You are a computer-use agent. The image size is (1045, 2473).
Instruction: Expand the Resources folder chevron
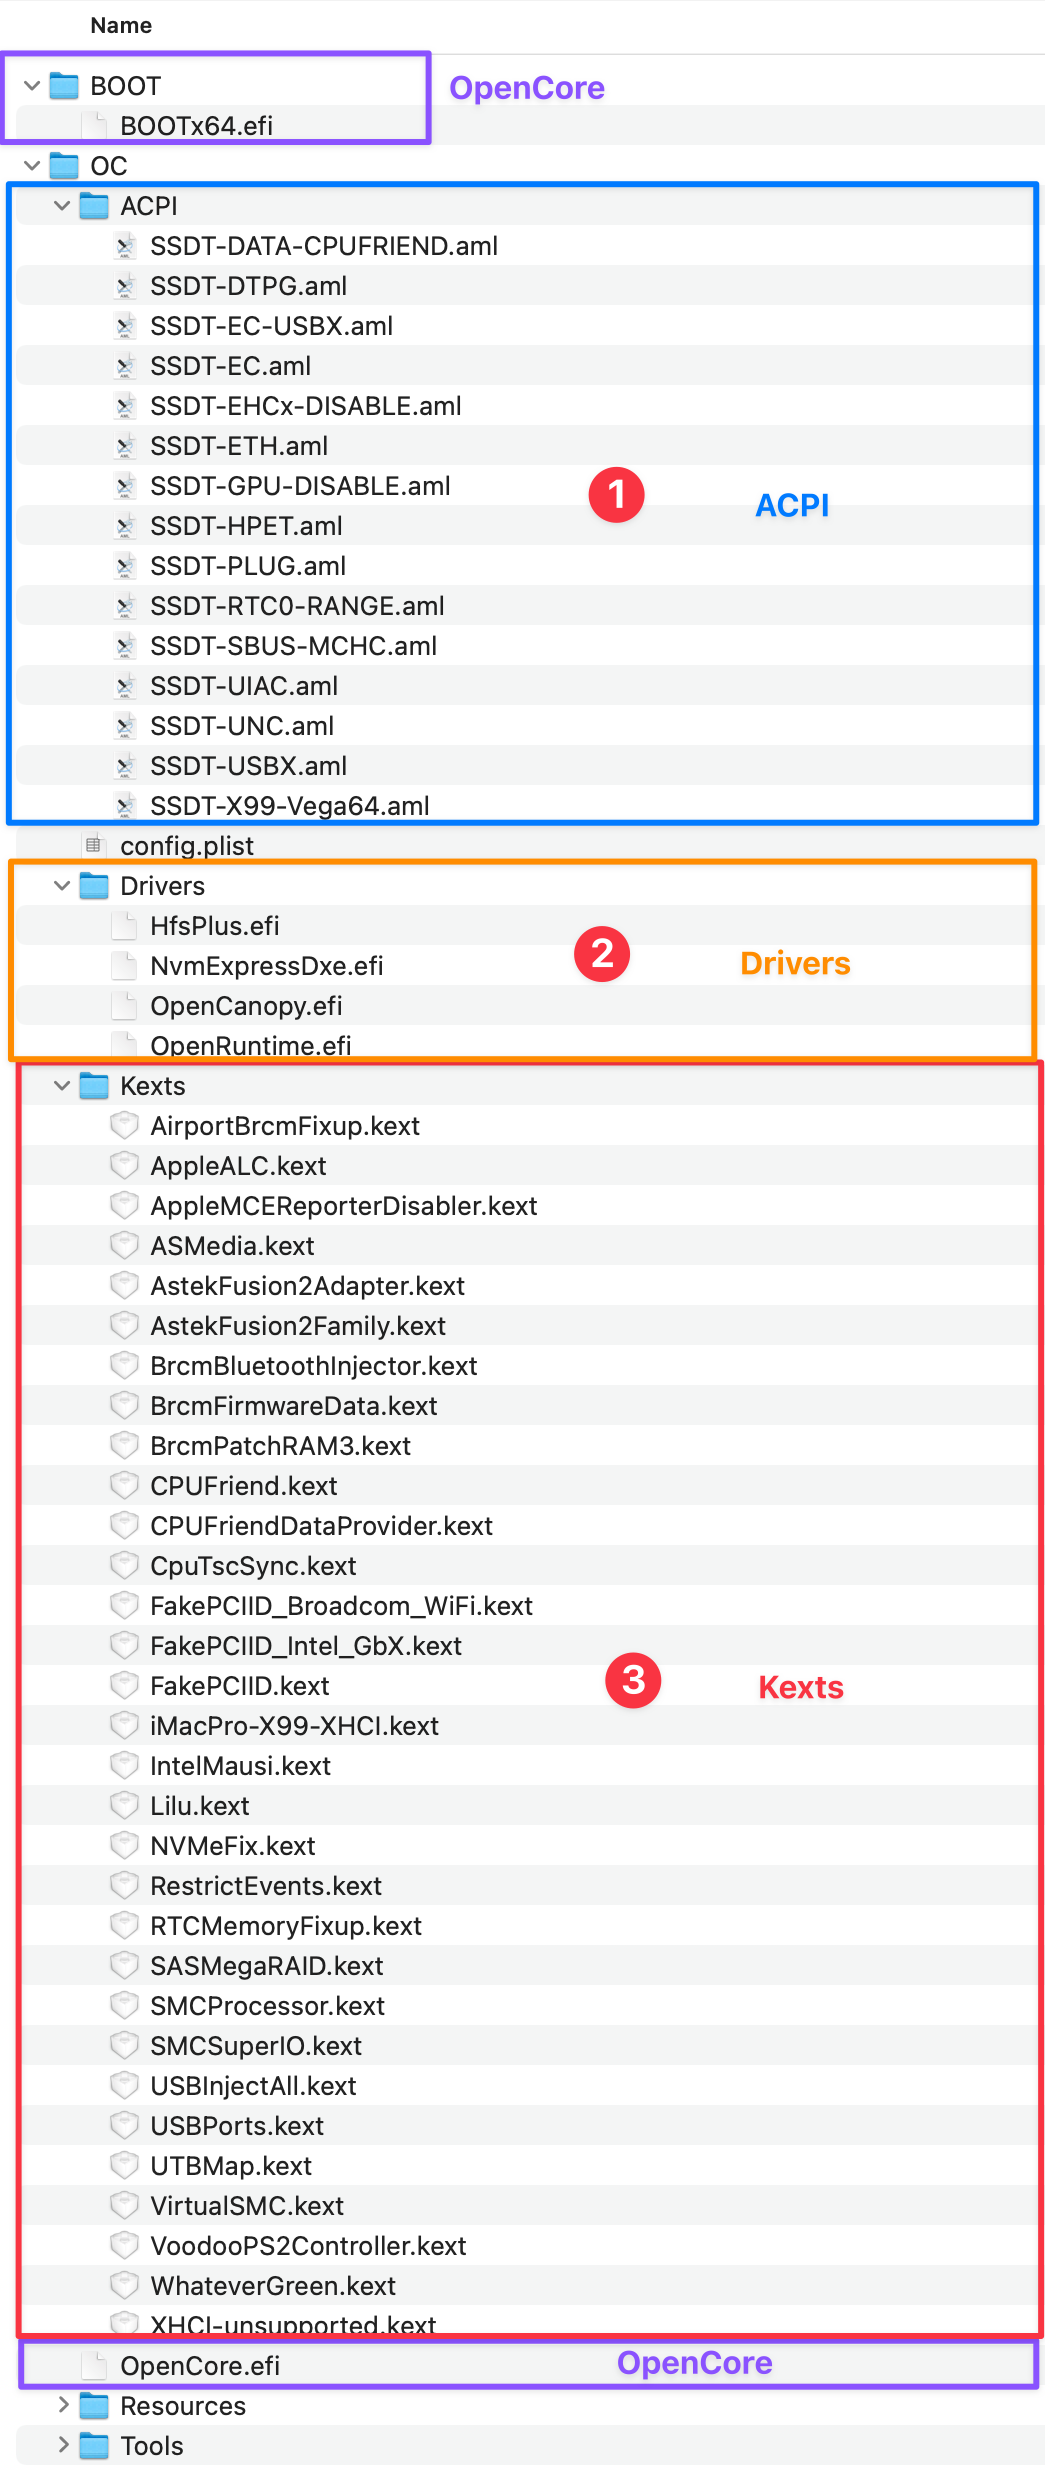(x=63, y=2406)
